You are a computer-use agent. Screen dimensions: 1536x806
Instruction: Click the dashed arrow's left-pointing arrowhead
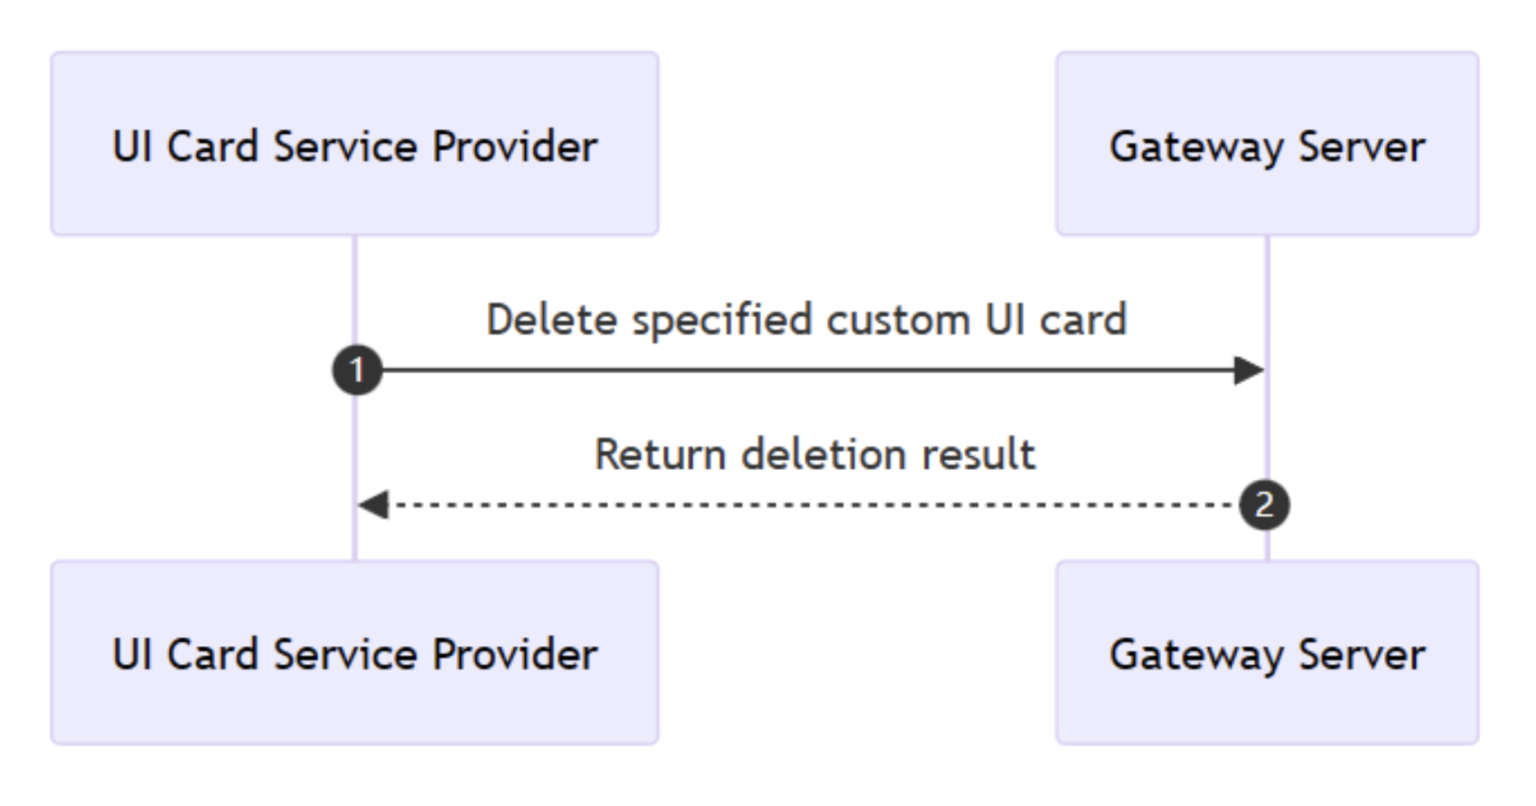(x=373, y=505)
